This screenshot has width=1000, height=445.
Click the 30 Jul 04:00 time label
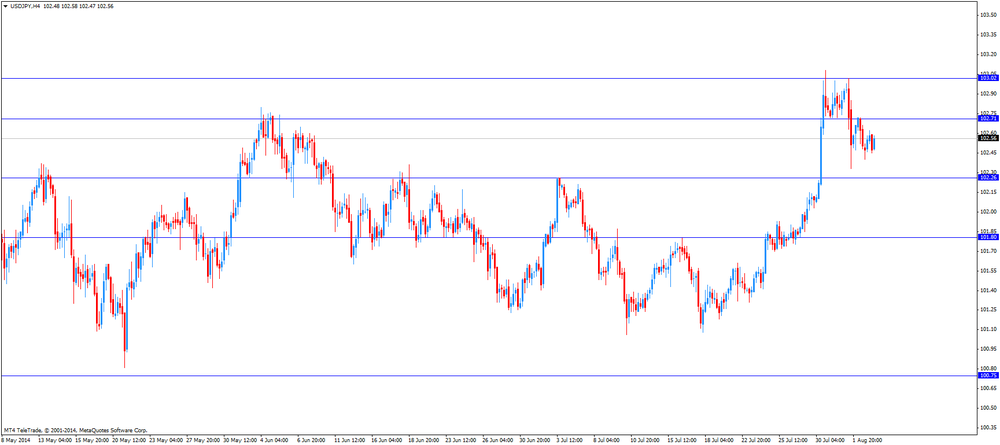pos(831,440)
